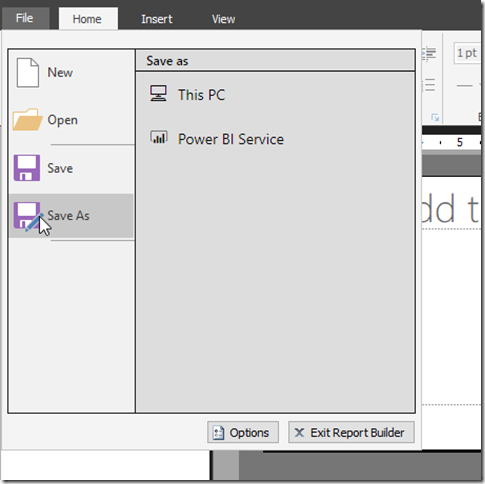
Task: Choose the Save As menu entry
Action: click(x=71, y=216)
